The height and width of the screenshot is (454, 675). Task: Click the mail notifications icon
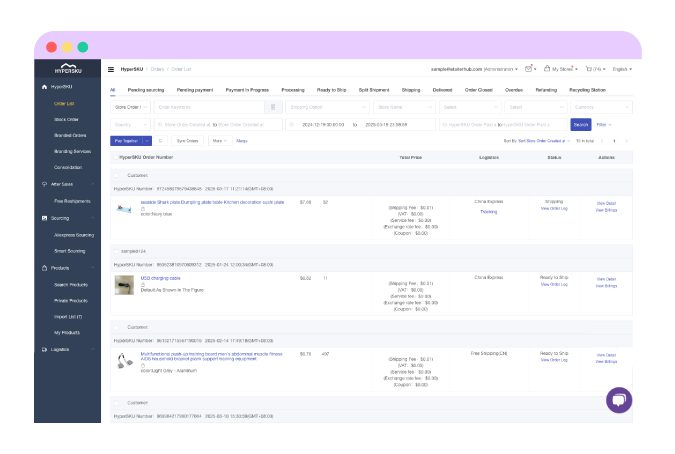(529, 69)
